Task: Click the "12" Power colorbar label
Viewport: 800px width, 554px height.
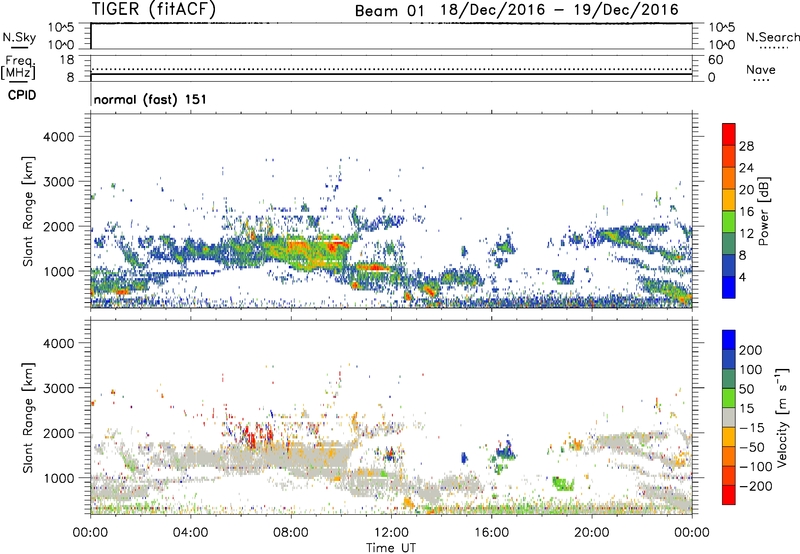Action: pos(746,234)
